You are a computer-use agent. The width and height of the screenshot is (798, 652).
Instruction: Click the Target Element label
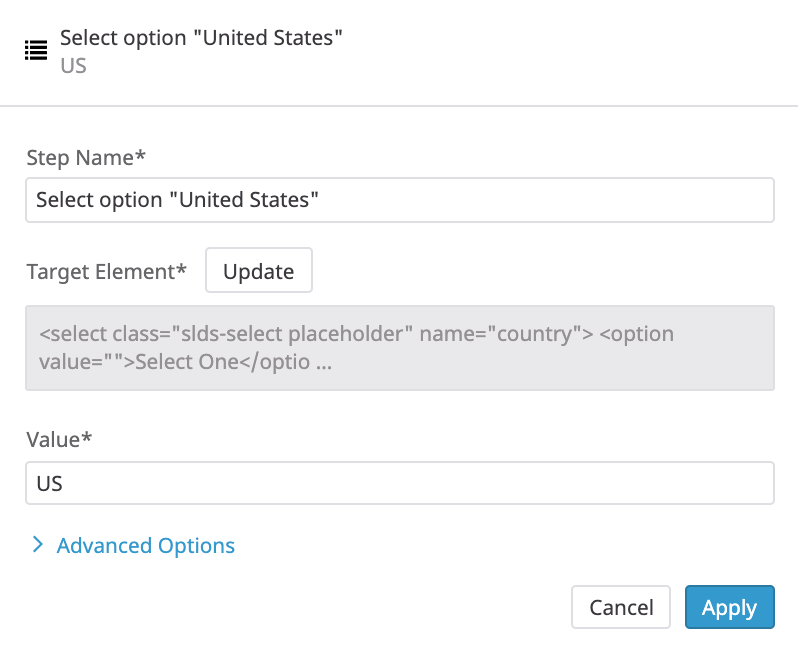(106, 271)
